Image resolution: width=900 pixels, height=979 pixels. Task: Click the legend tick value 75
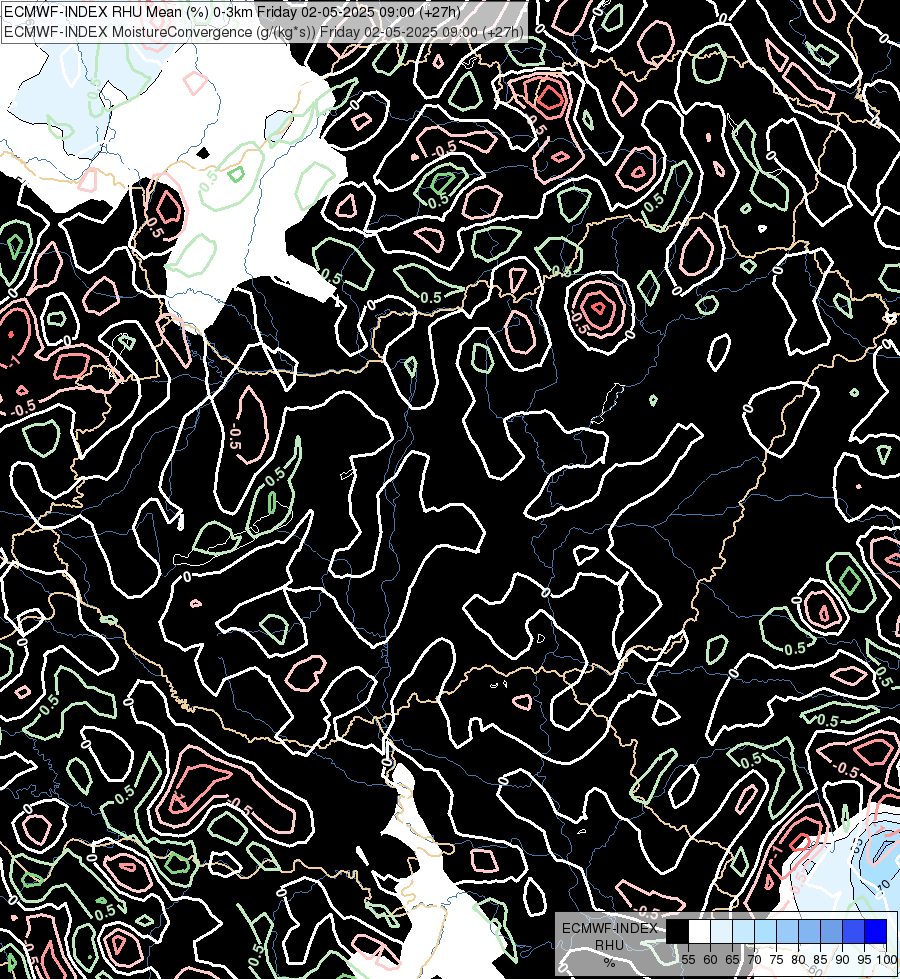(776, 960)
